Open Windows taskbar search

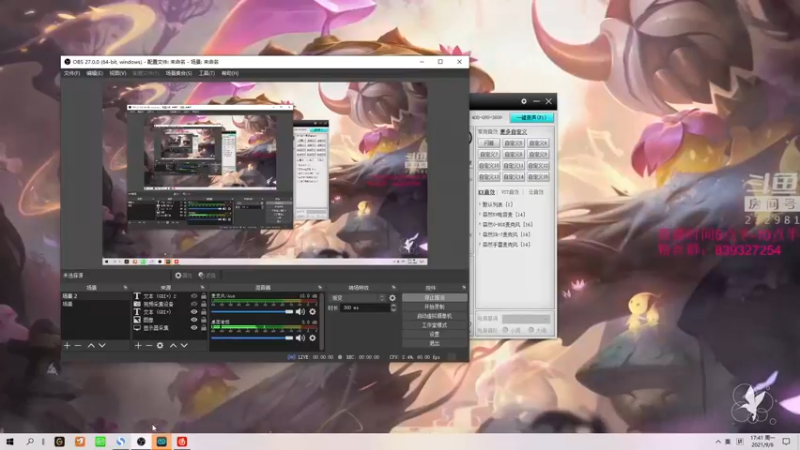click(30, 441)
